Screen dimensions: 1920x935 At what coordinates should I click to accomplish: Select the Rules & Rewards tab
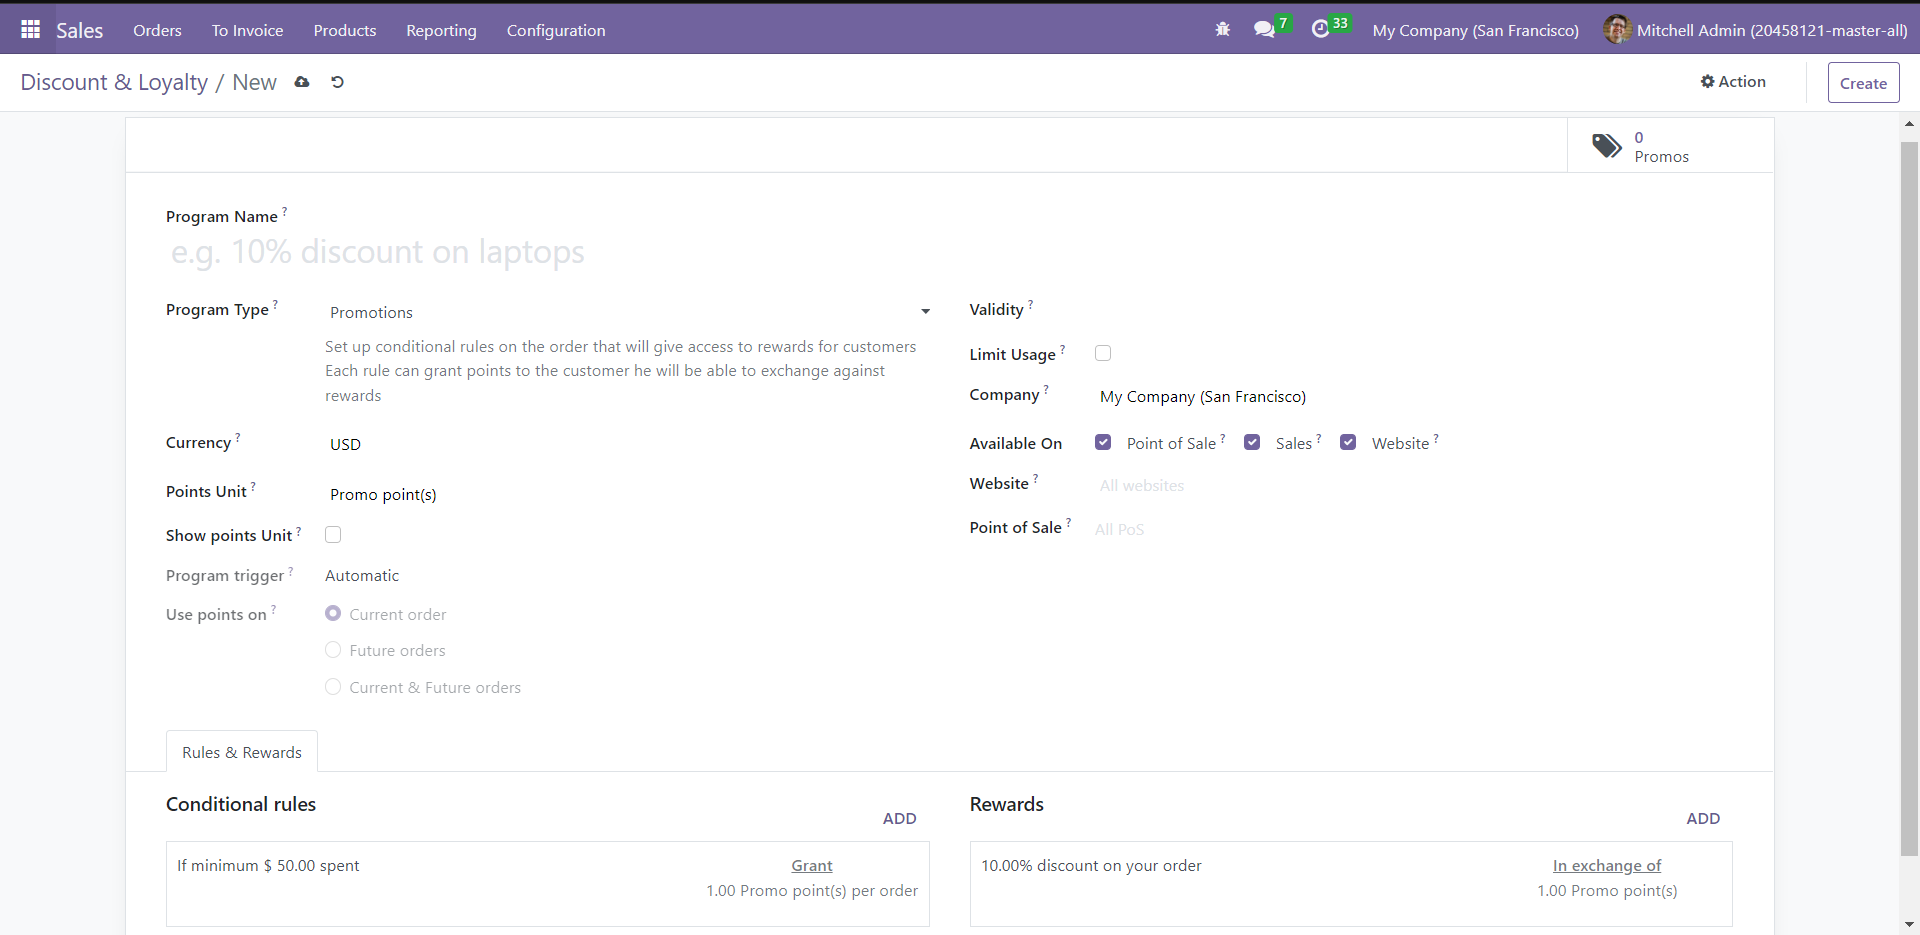click(x=242, y=752)
